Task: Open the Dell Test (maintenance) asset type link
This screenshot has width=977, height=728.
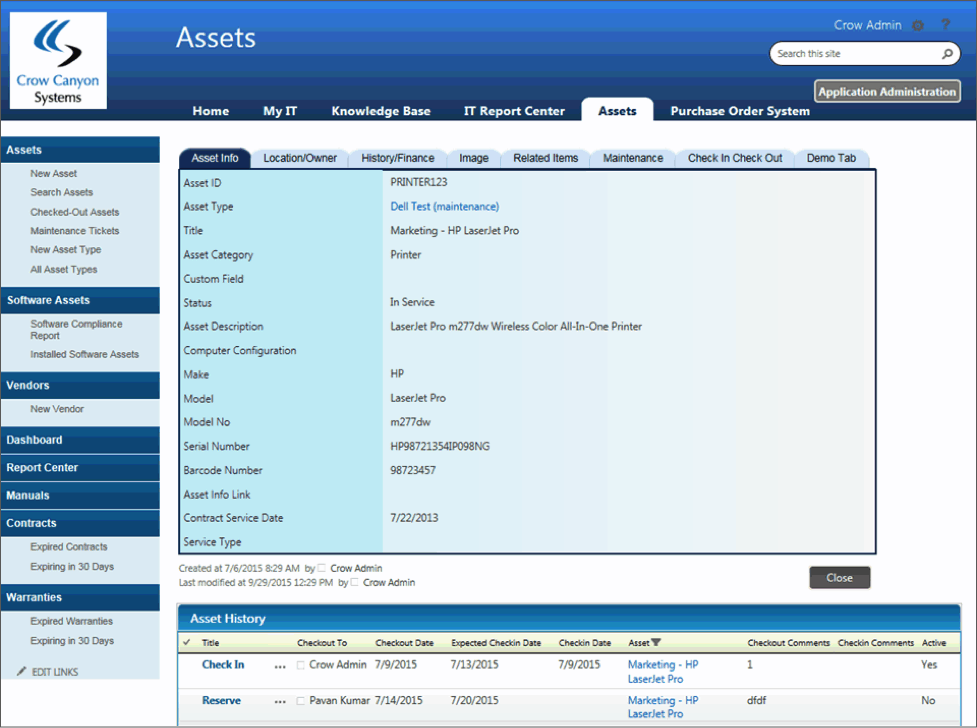Action: (x=444, y=206)
